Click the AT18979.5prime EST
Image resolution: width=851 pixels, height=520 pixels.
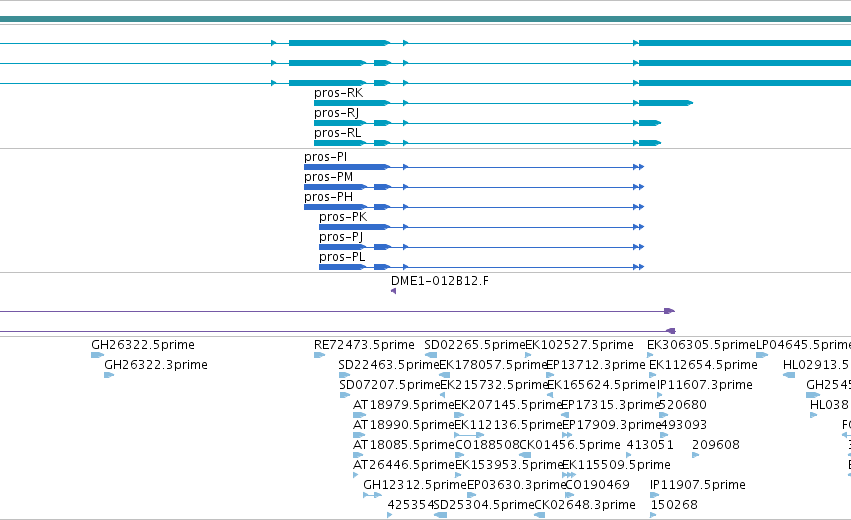pyautogui.click(x=403, y=405)
